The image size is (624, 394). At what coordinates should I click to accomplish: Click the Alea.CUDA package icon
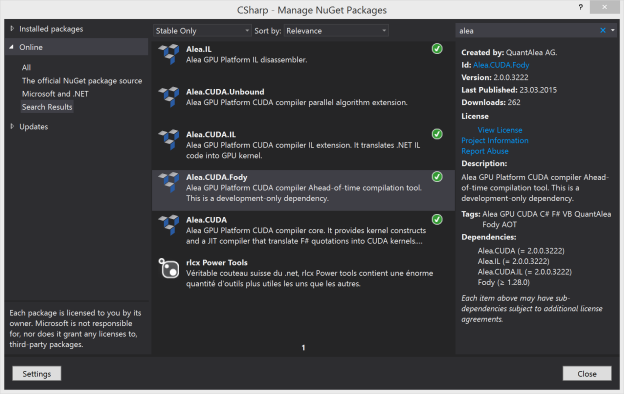point(169,224)
